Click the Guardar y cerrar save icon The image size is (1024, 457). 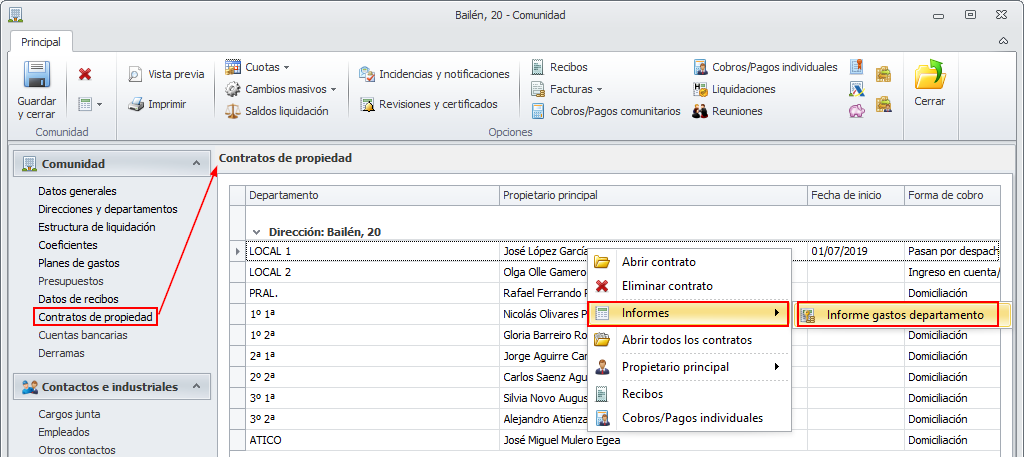tap(37, 76)
